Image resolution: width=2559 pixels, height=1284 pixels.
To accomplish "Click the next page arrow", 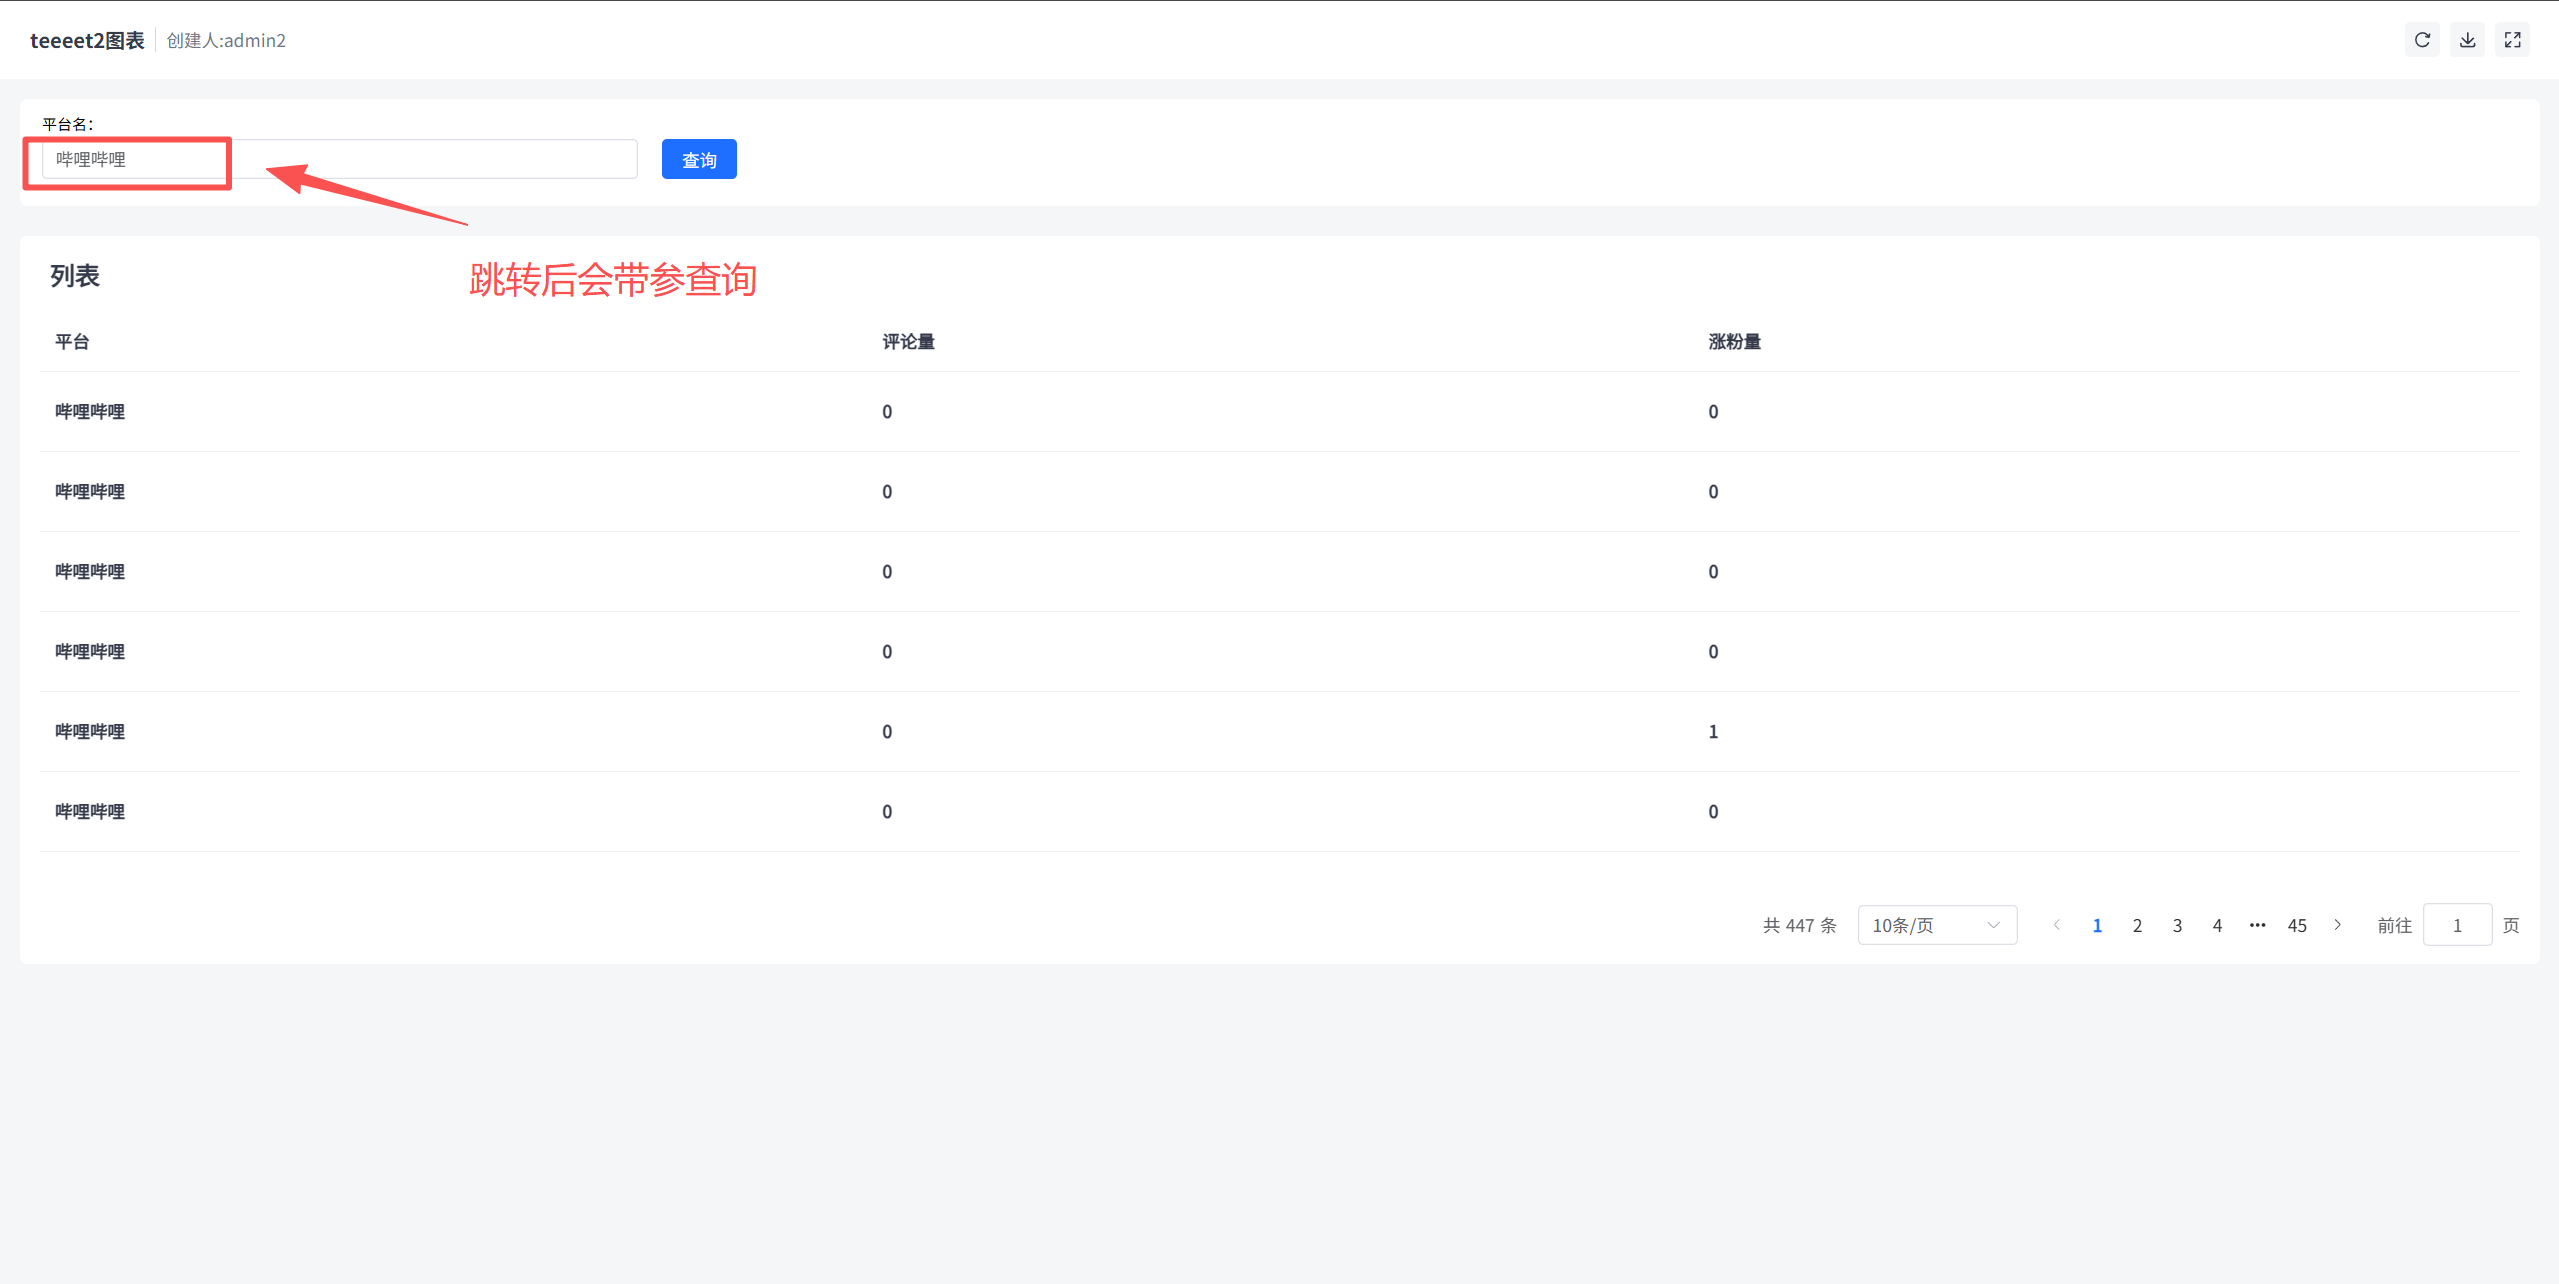I will click(x=2337, y=925).
